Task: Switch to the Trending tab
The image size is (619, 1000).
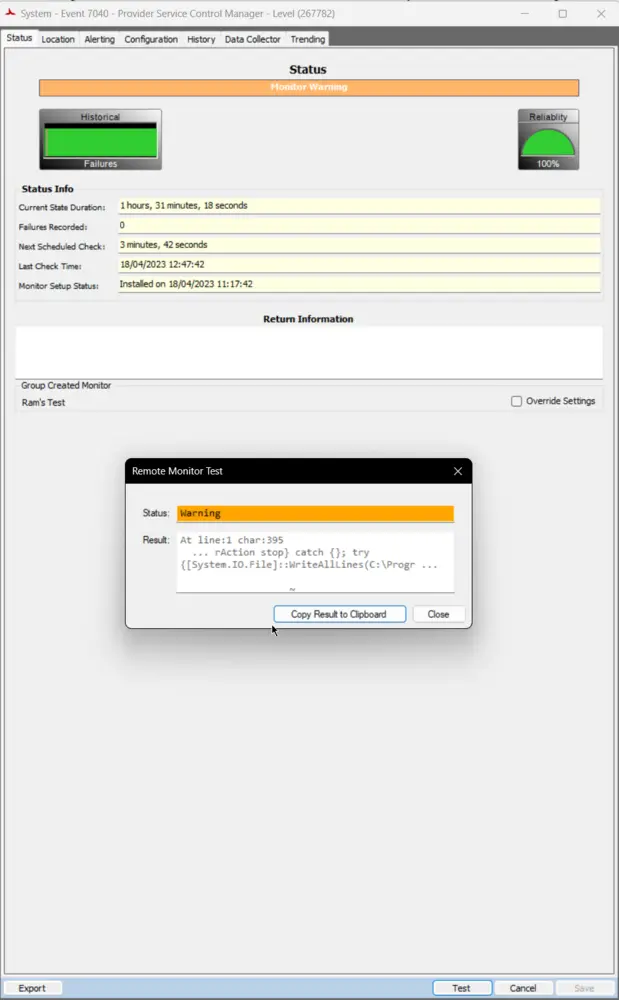Action: [307, 39]
